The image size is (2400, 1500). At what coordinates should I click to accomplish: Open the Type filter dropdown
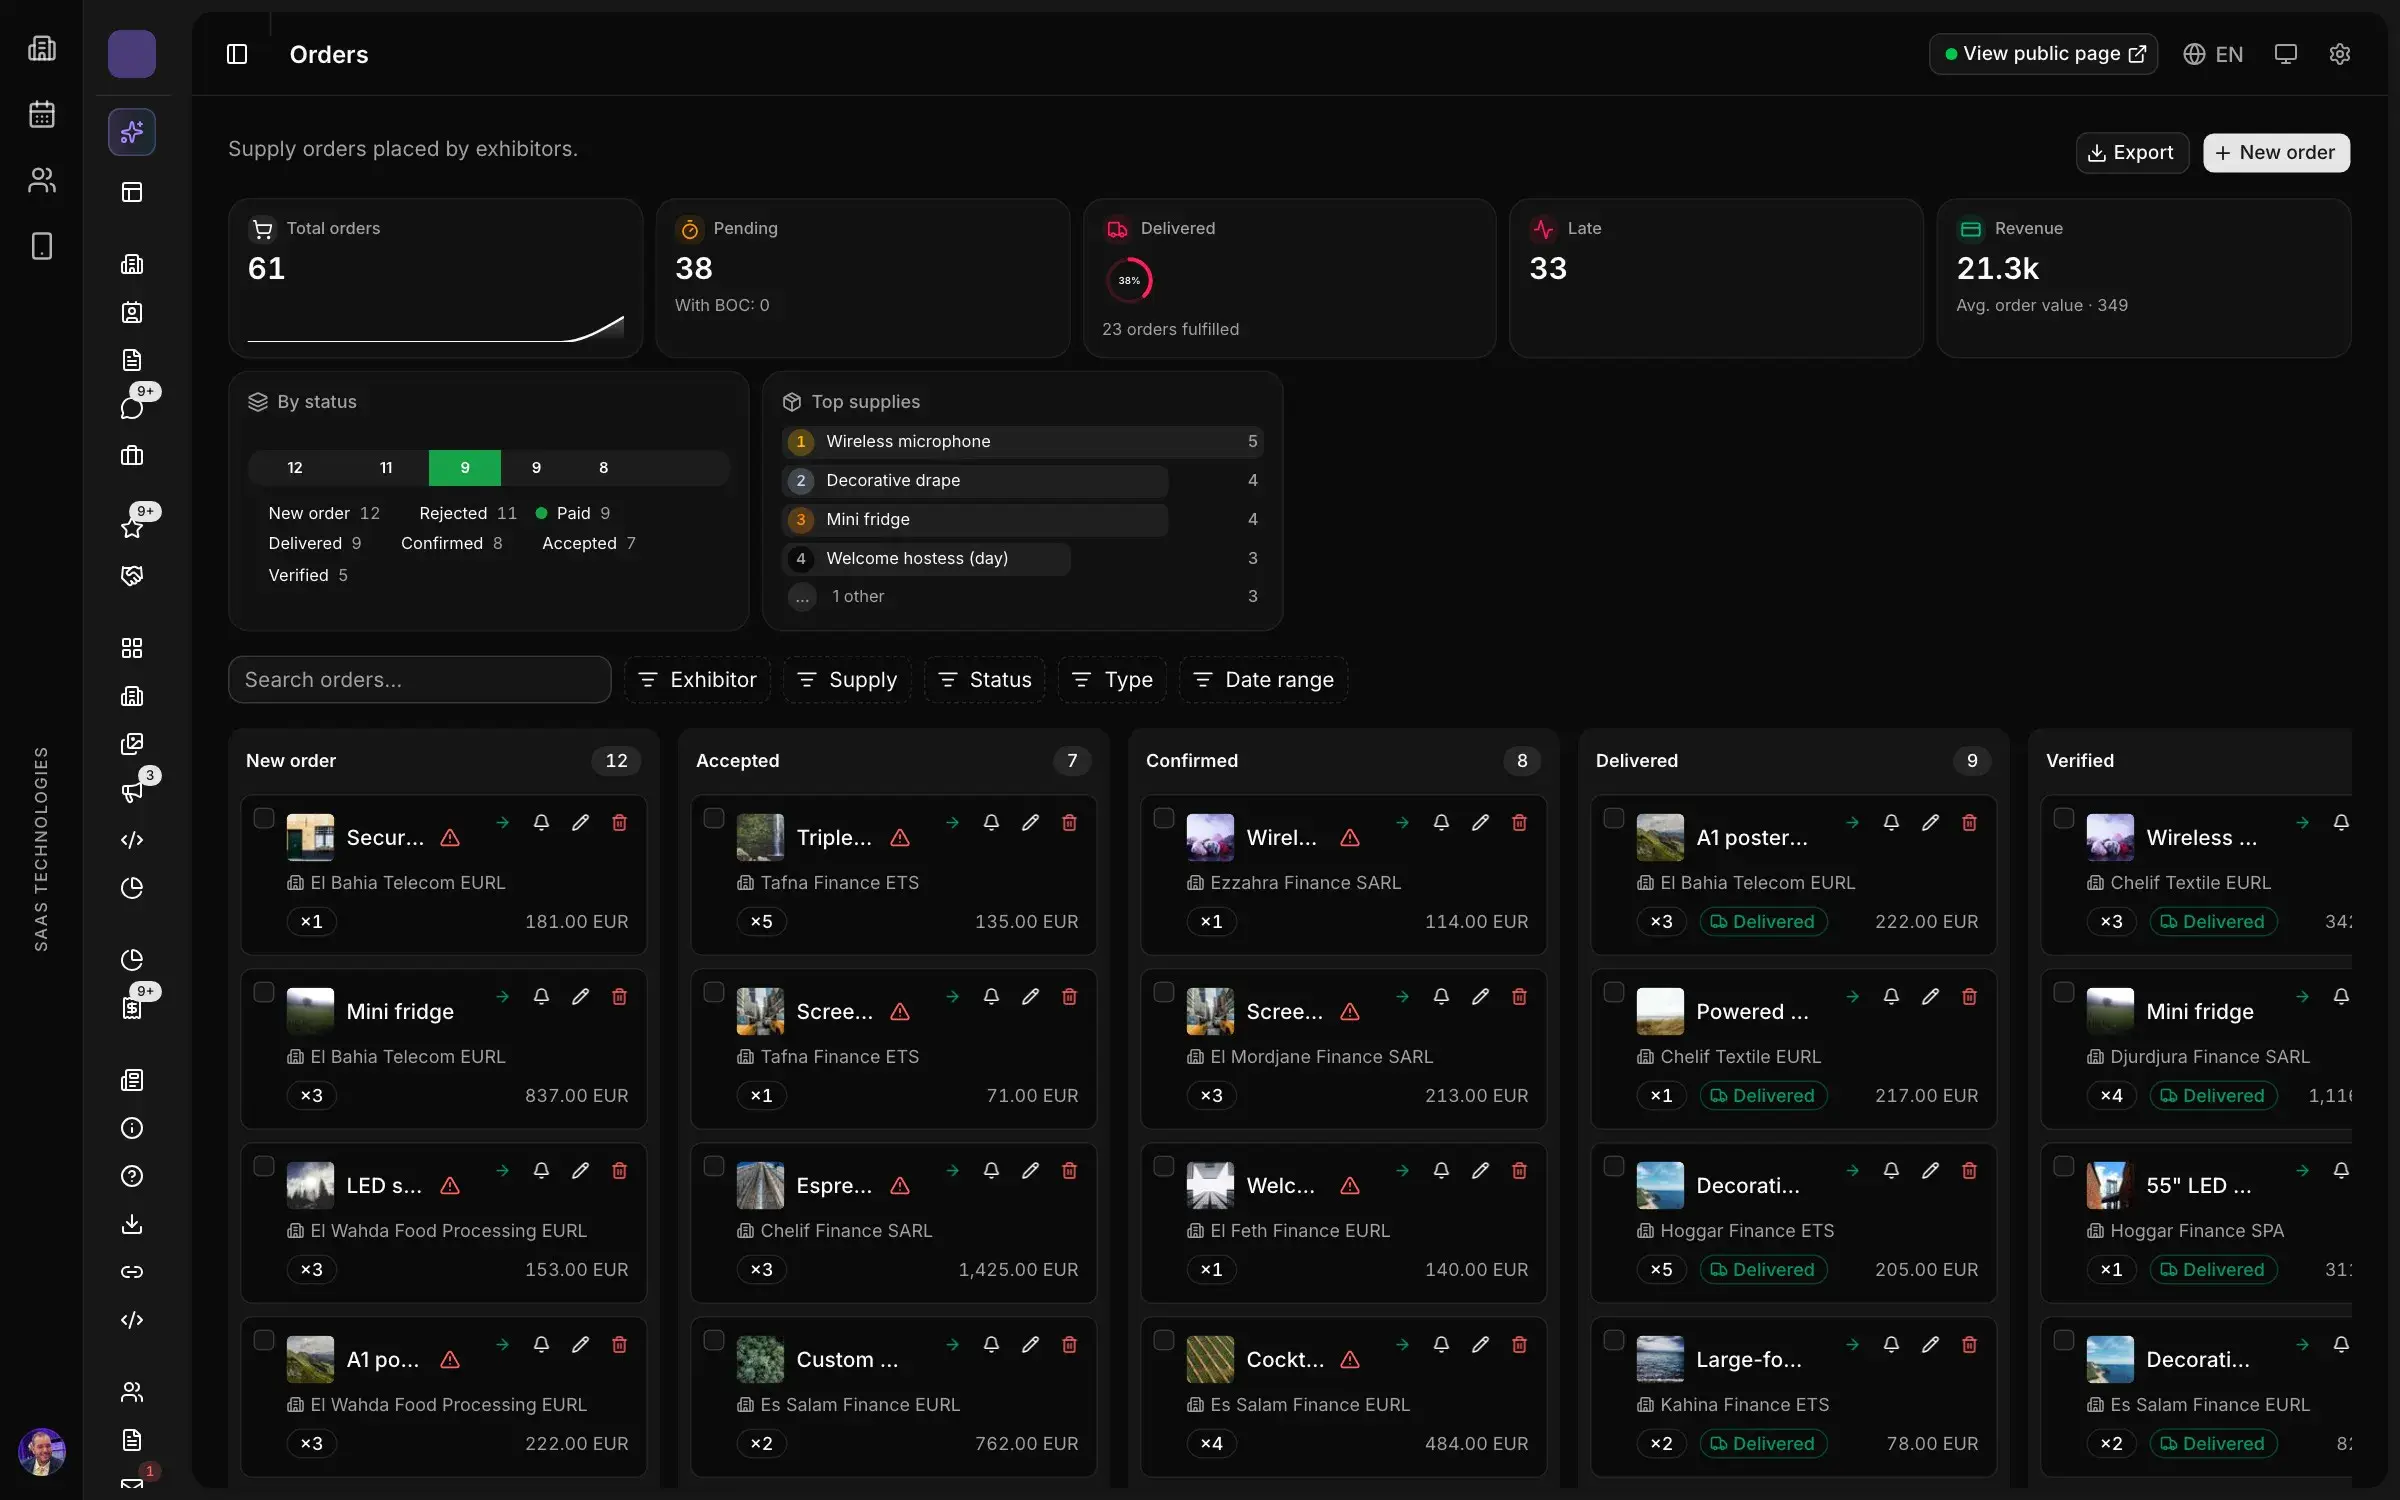click(x=1112, y=680)
